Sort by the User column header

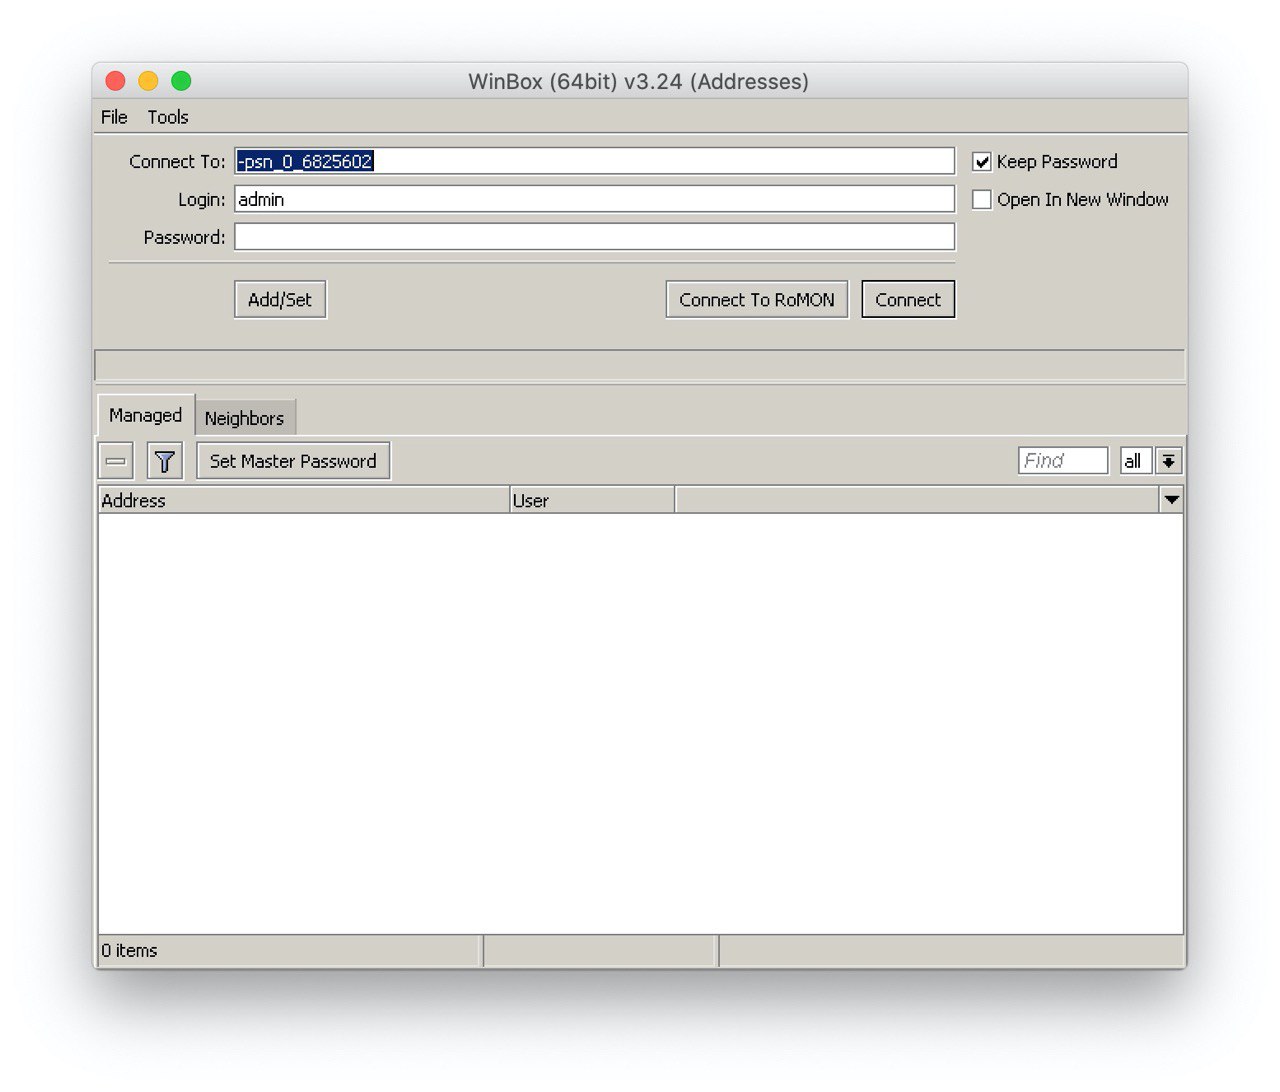[592, 500]
